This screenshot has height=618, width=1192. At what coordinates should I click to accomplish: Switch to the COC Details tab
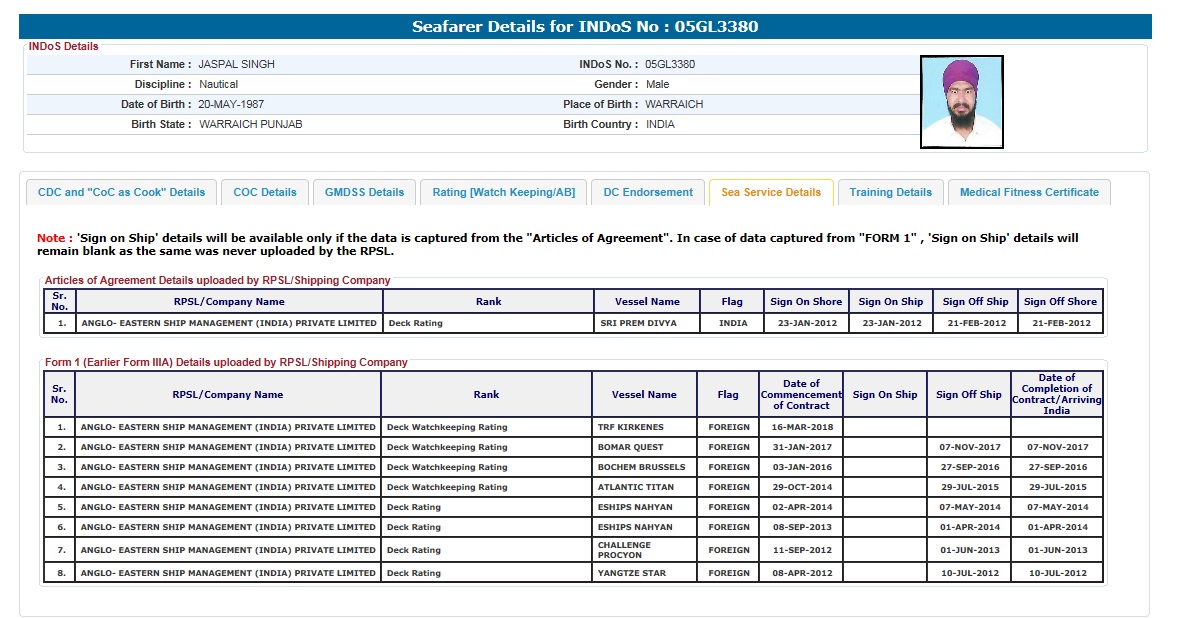[265, 192]
